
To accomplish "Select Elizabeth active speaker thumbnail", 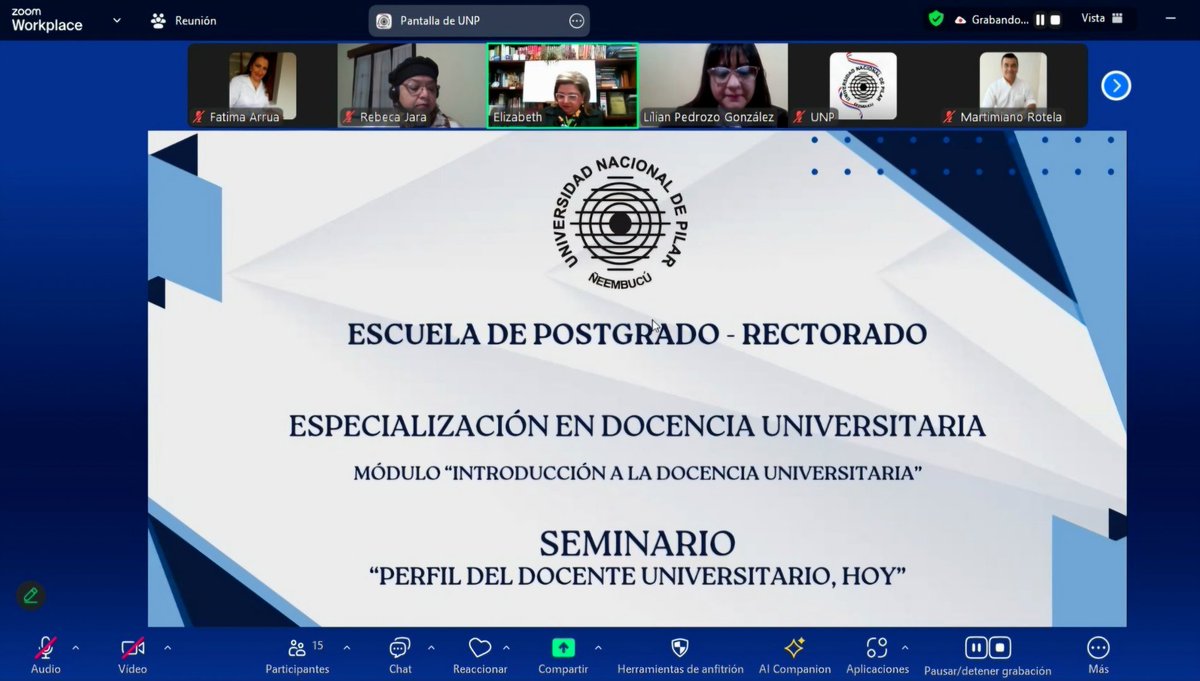I will (x=563, y=86).
